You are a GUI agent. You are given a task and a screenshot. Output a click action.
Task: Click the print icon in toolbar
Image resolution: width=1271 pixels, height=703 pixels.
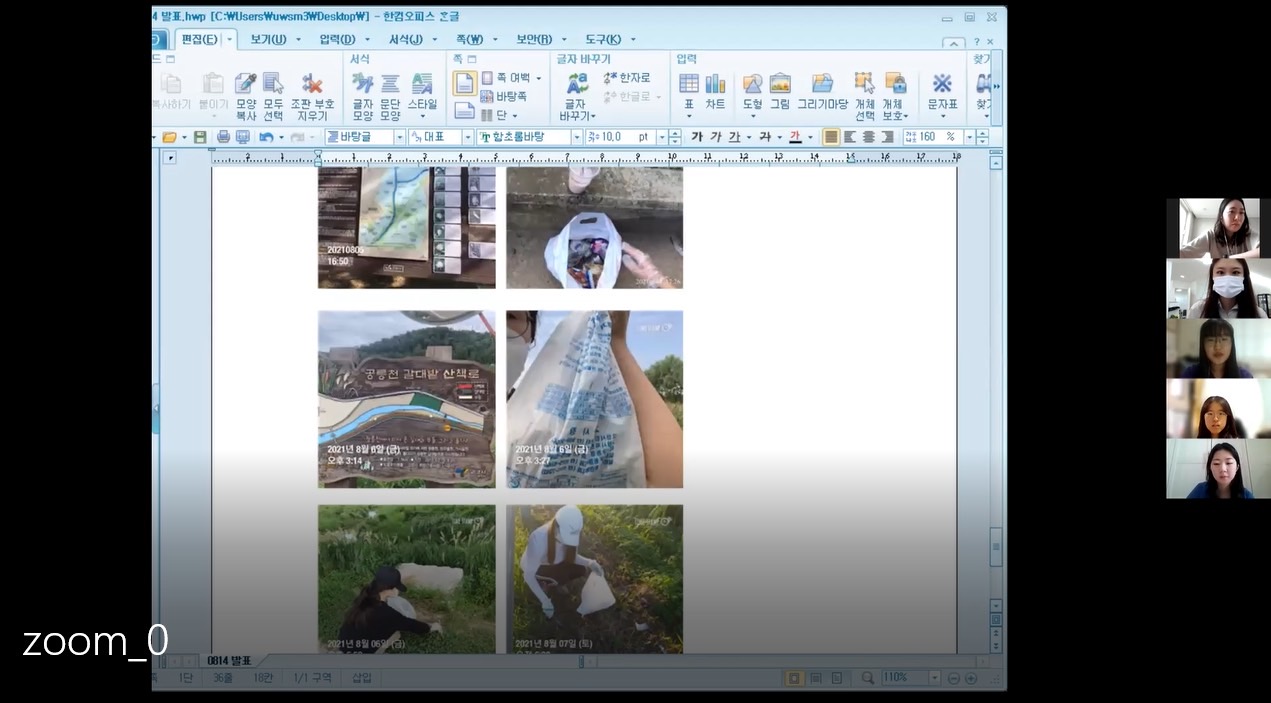coord(223,137)
